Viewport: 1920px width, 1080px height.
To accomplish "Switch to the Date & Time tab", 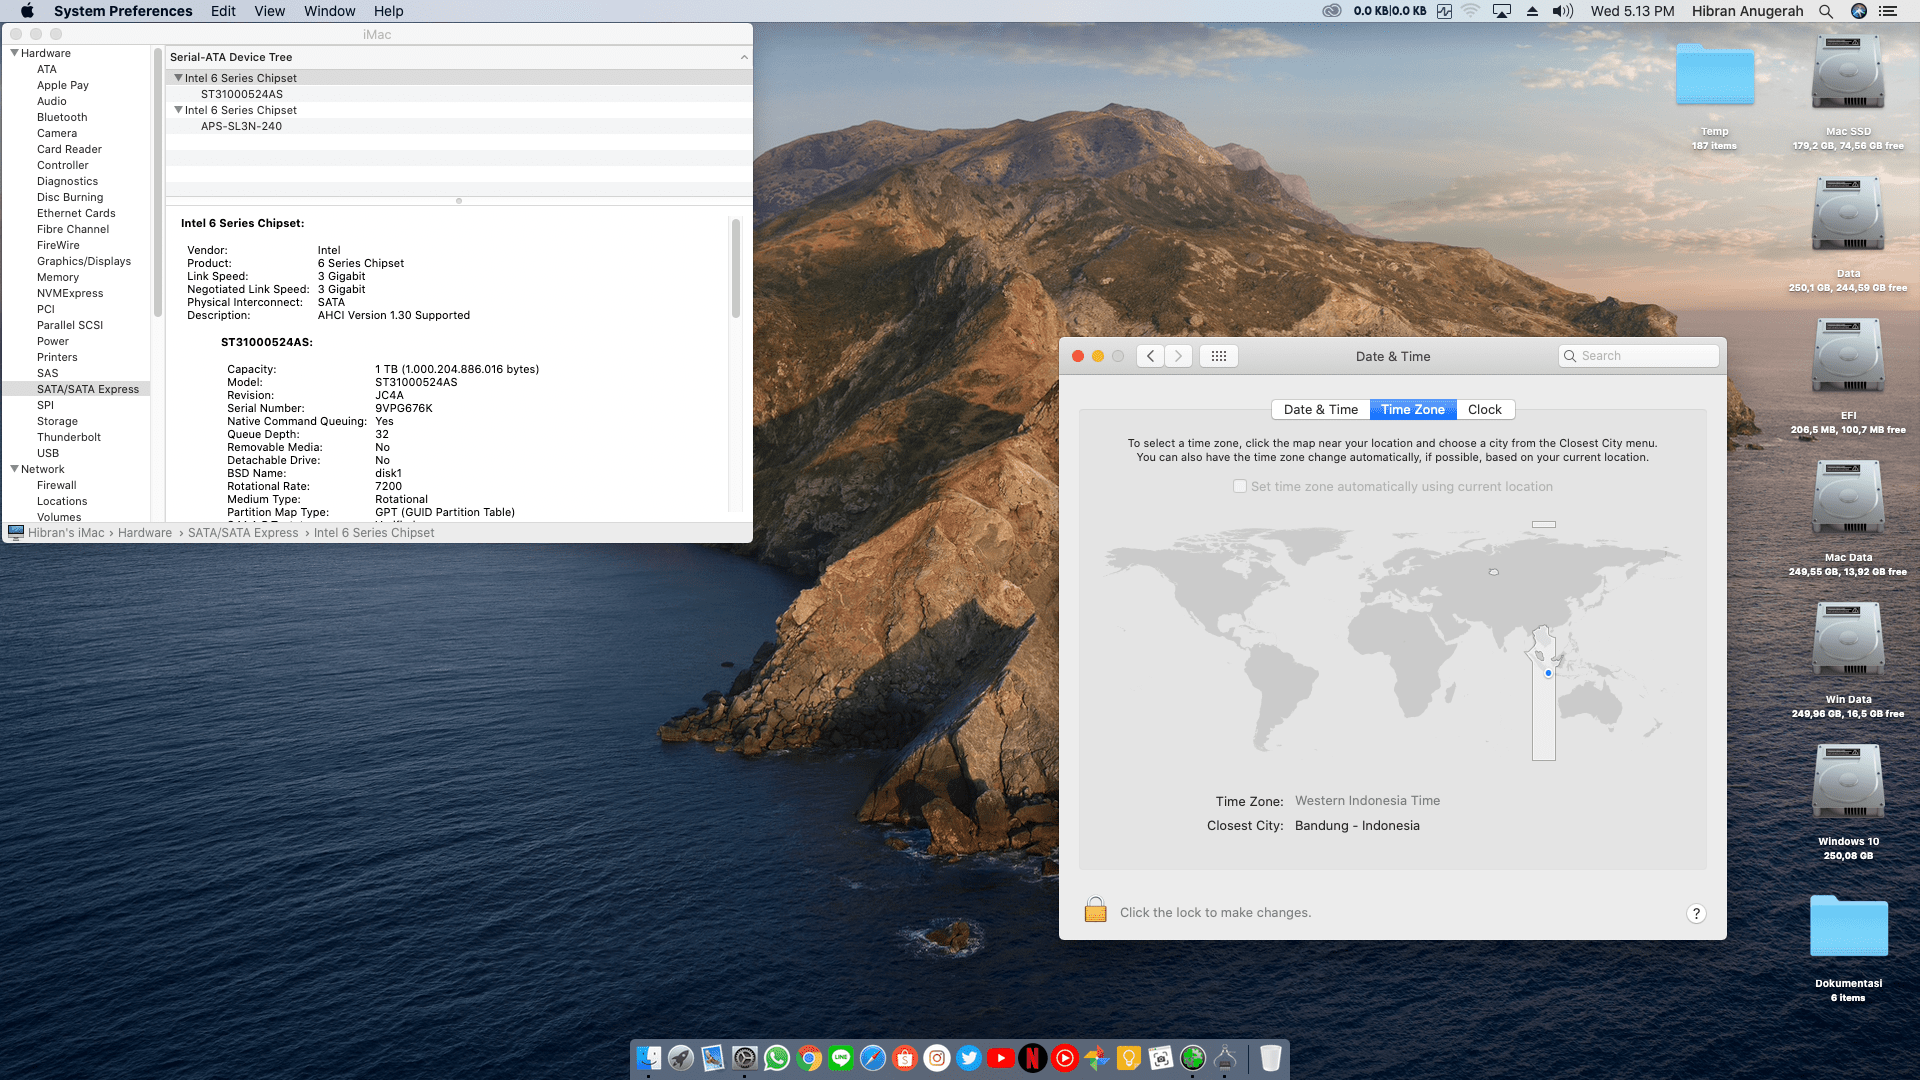I will point(1320,409).
